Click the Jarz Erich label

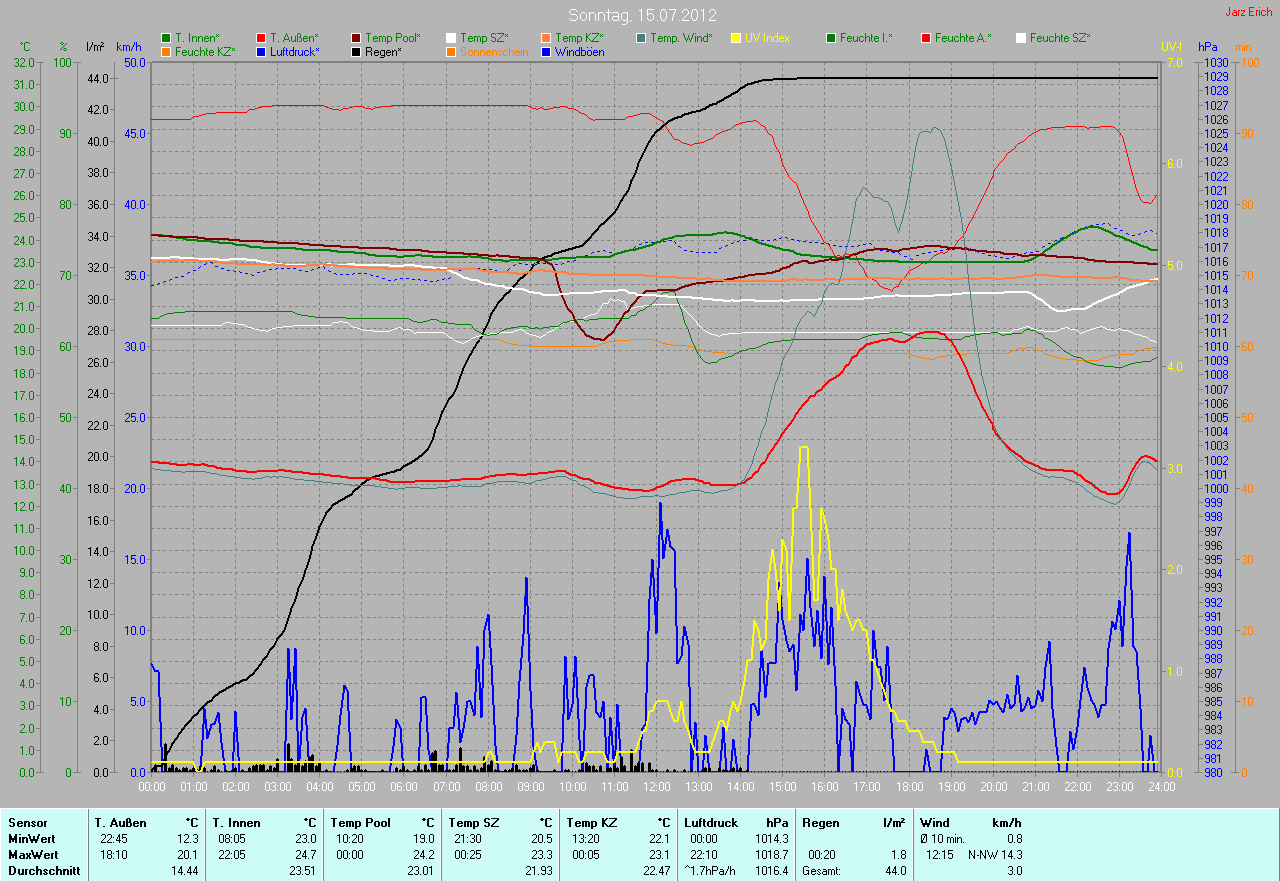pos(1250,12)
